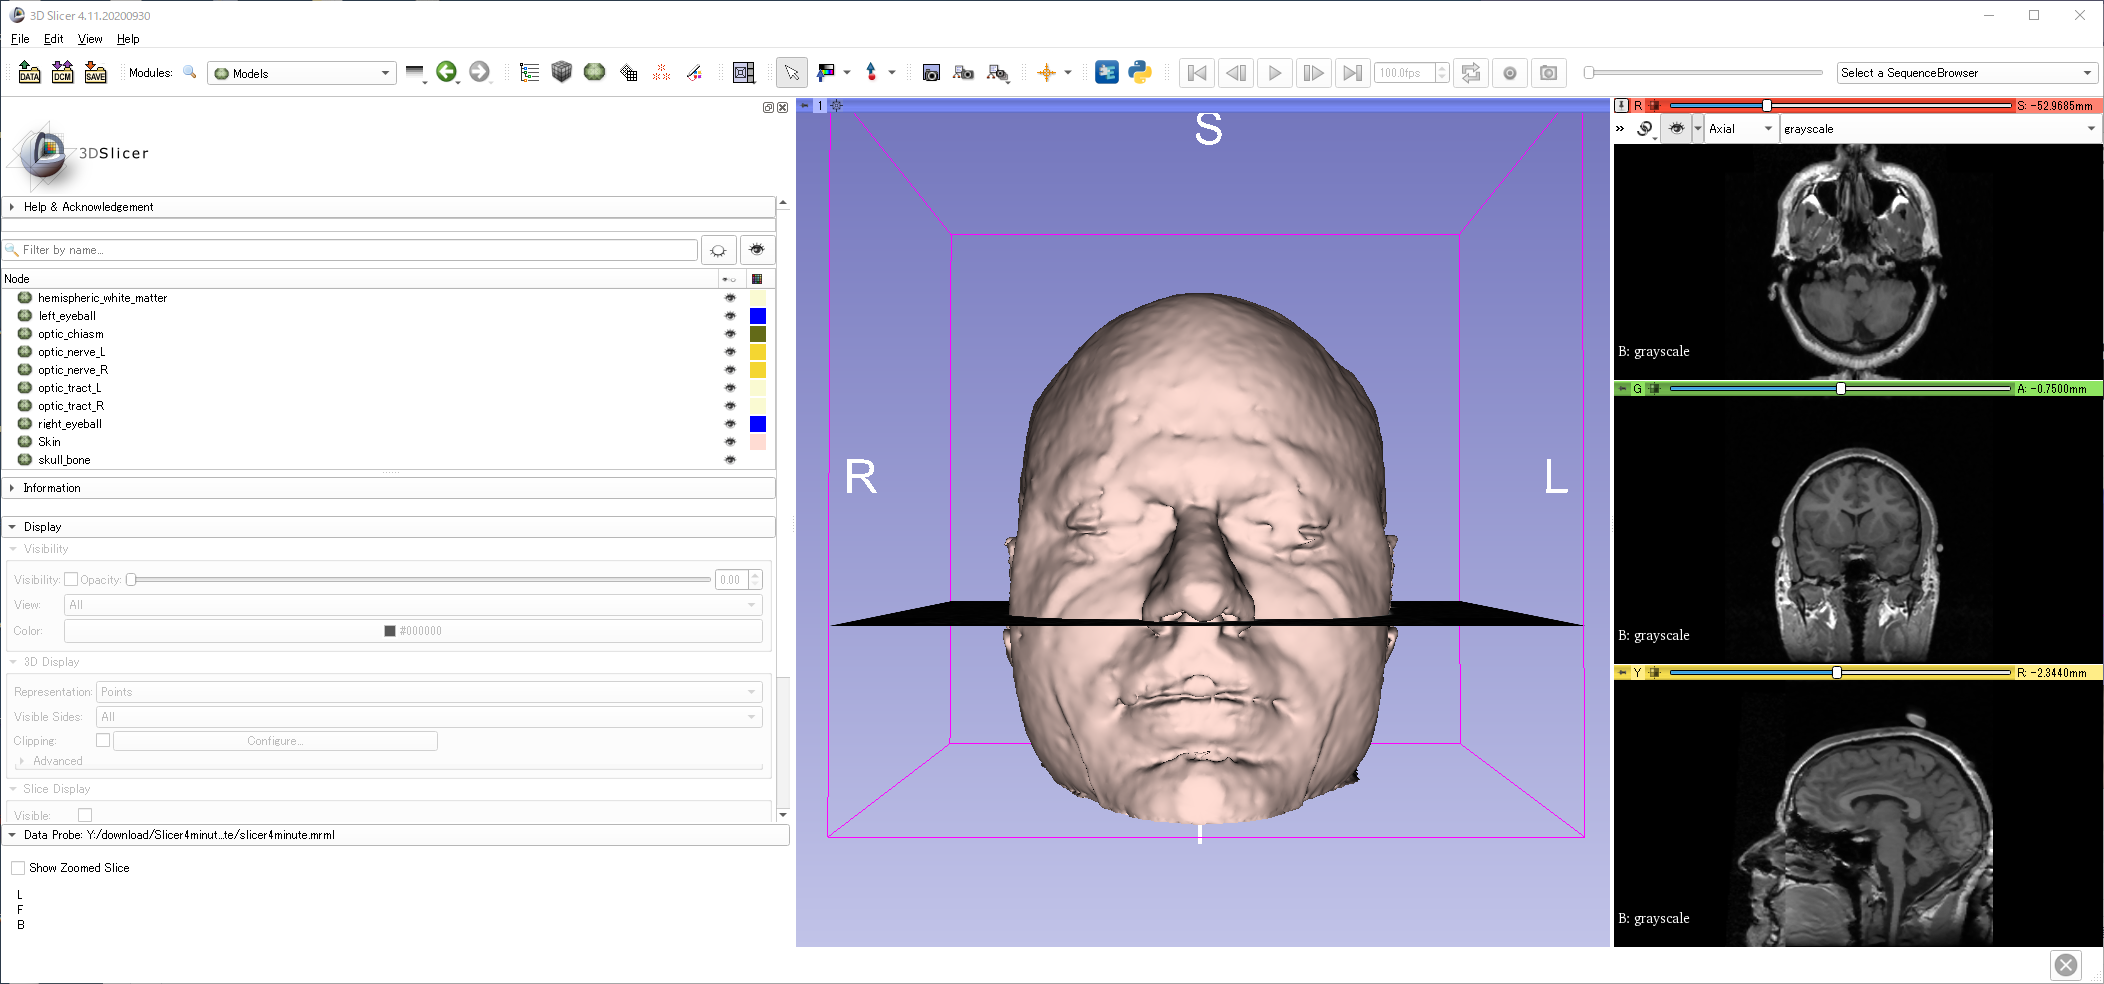This screenshot has height=984, width=2104.
Task: Click the SAVE scene icon
Action: click(95, 72)
